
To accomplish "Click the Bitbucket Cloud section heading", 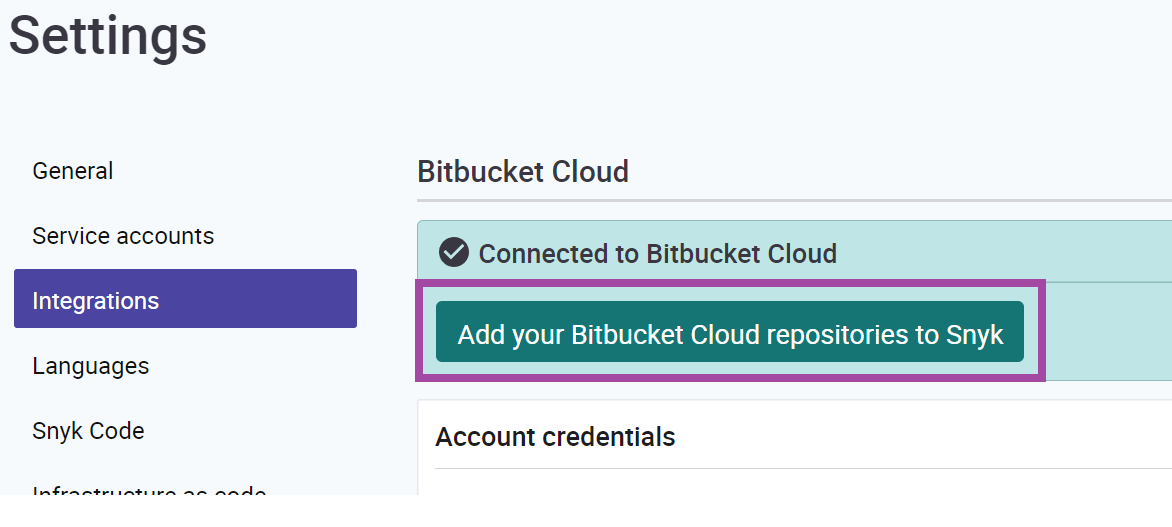I will pyautogui.click(x=523, y=172).
